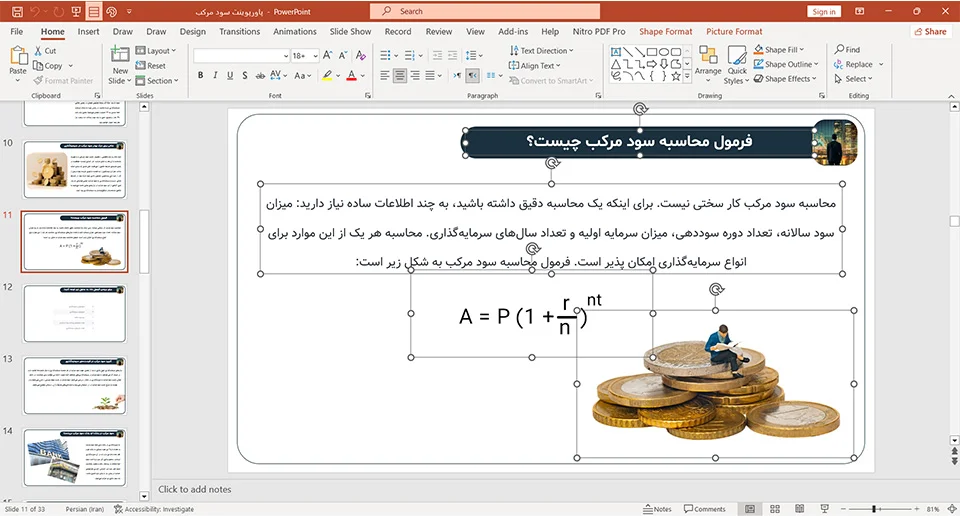Select the Text Box shape in the shapes gallery

pos(616,52)
